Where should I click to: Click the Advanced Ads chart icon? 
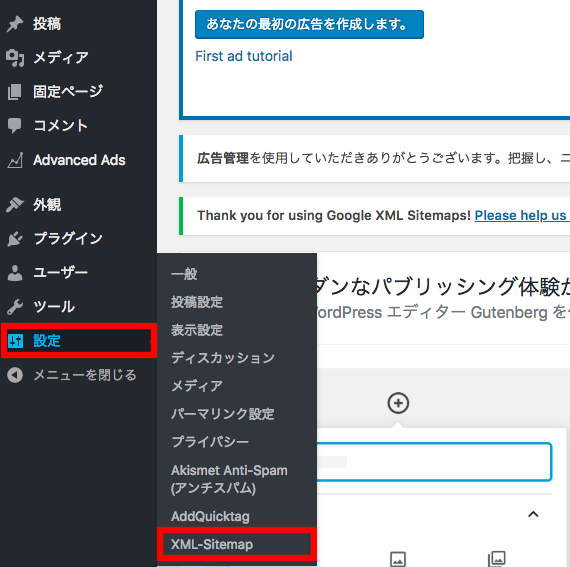15,160
